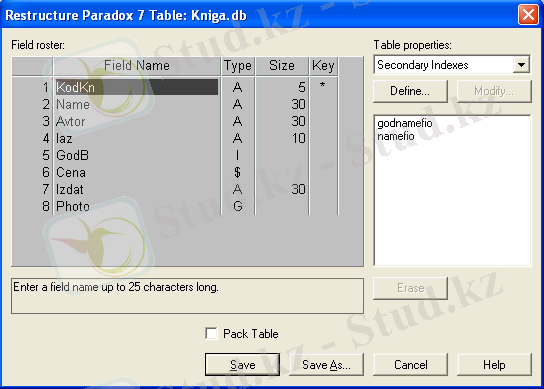The height and width of the screenshot is (389, 544).
Task: Click the Secondary Indexes combo box text
Action: (x=423, y=65)
